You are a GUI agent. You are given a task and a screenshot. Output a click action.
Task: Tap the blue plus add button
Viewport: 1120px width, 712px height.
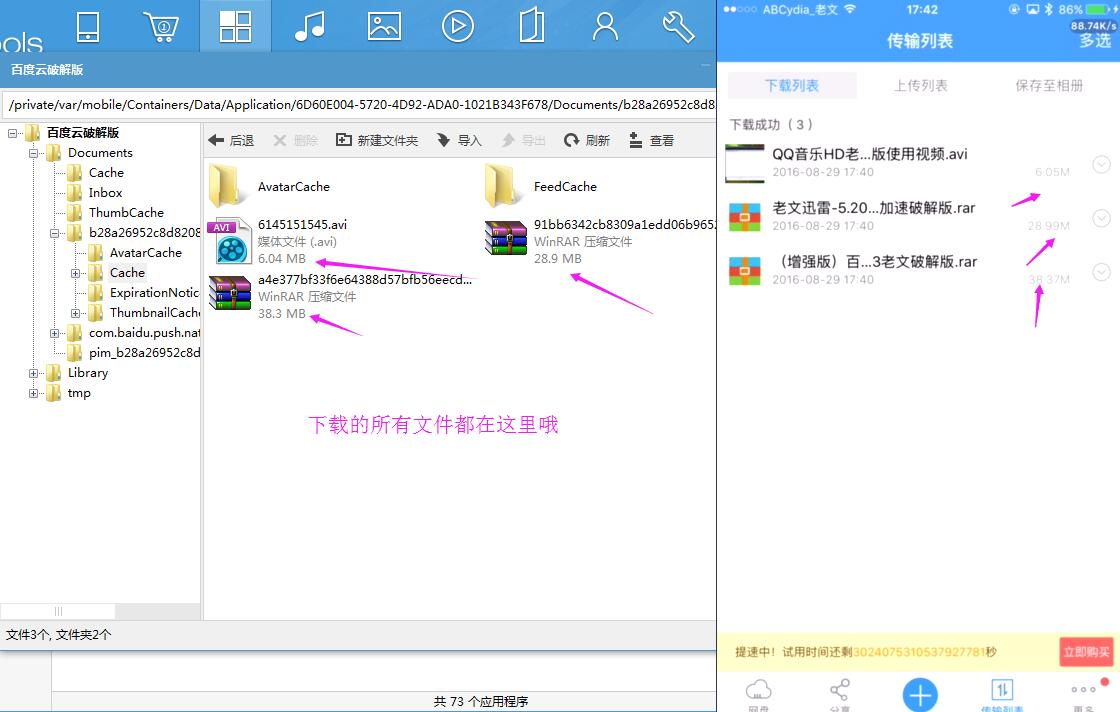(x=920, y=694)
